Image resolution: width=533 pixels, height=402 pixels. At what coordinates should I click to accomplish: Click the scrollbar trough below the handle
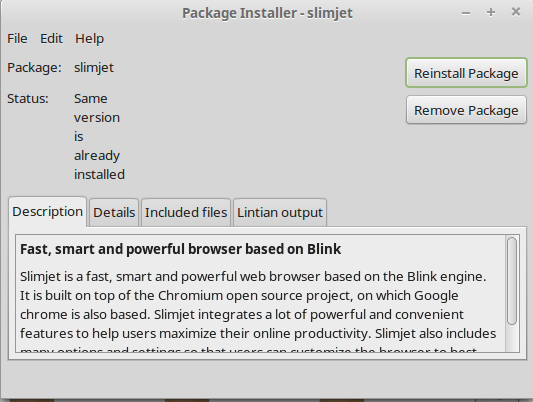pyautogui.click(x=512, y=338)
